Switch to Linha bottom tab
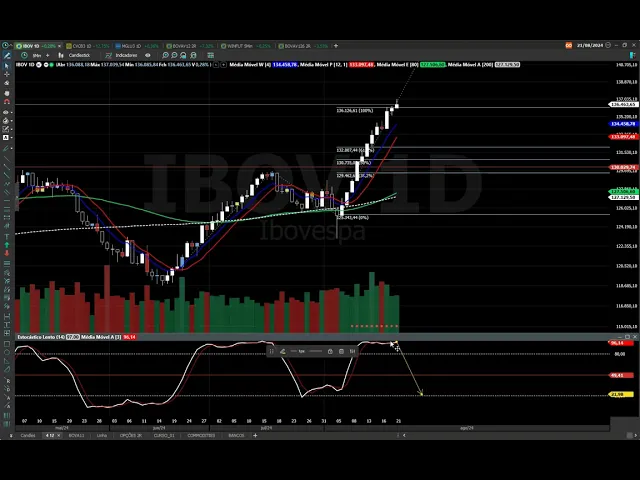Viewport: 640px width, 480px height. [x=102, y=436]
